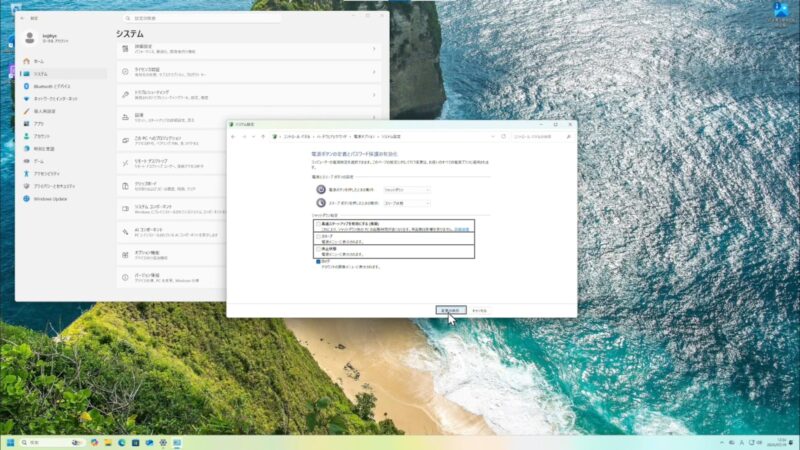Open ゲーム (Gaming) in Settings sidebar
Image resolution: width=800 pixels, height=450 pixels.
point(63,161)
